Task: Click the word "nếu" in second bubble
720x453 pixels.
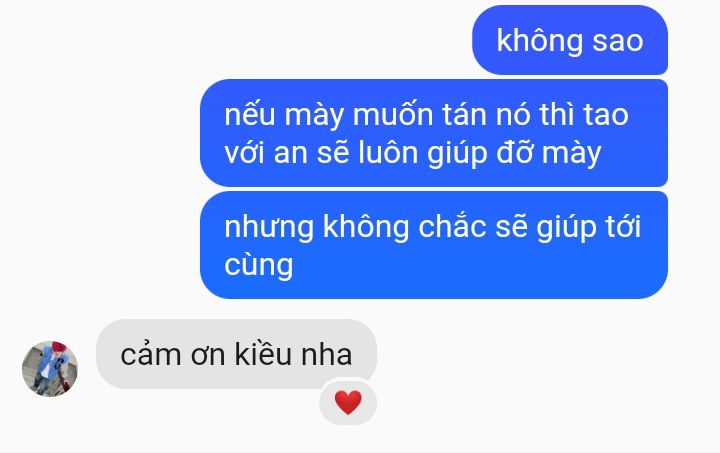Action: pos(249,114)
